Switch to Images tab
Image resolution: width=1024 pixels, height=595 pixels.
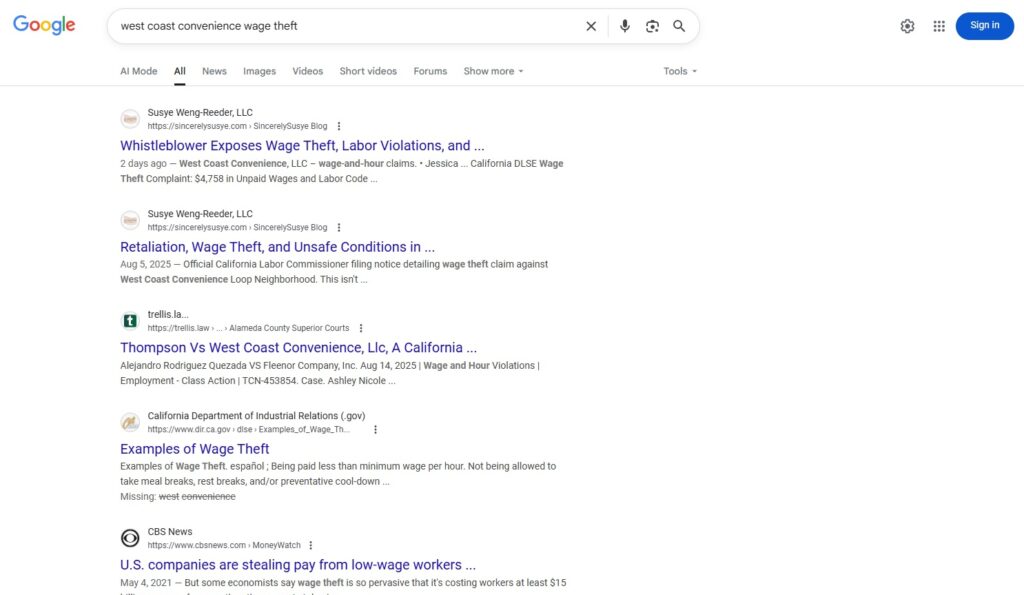pyautogui.click(x=259, y=71)
